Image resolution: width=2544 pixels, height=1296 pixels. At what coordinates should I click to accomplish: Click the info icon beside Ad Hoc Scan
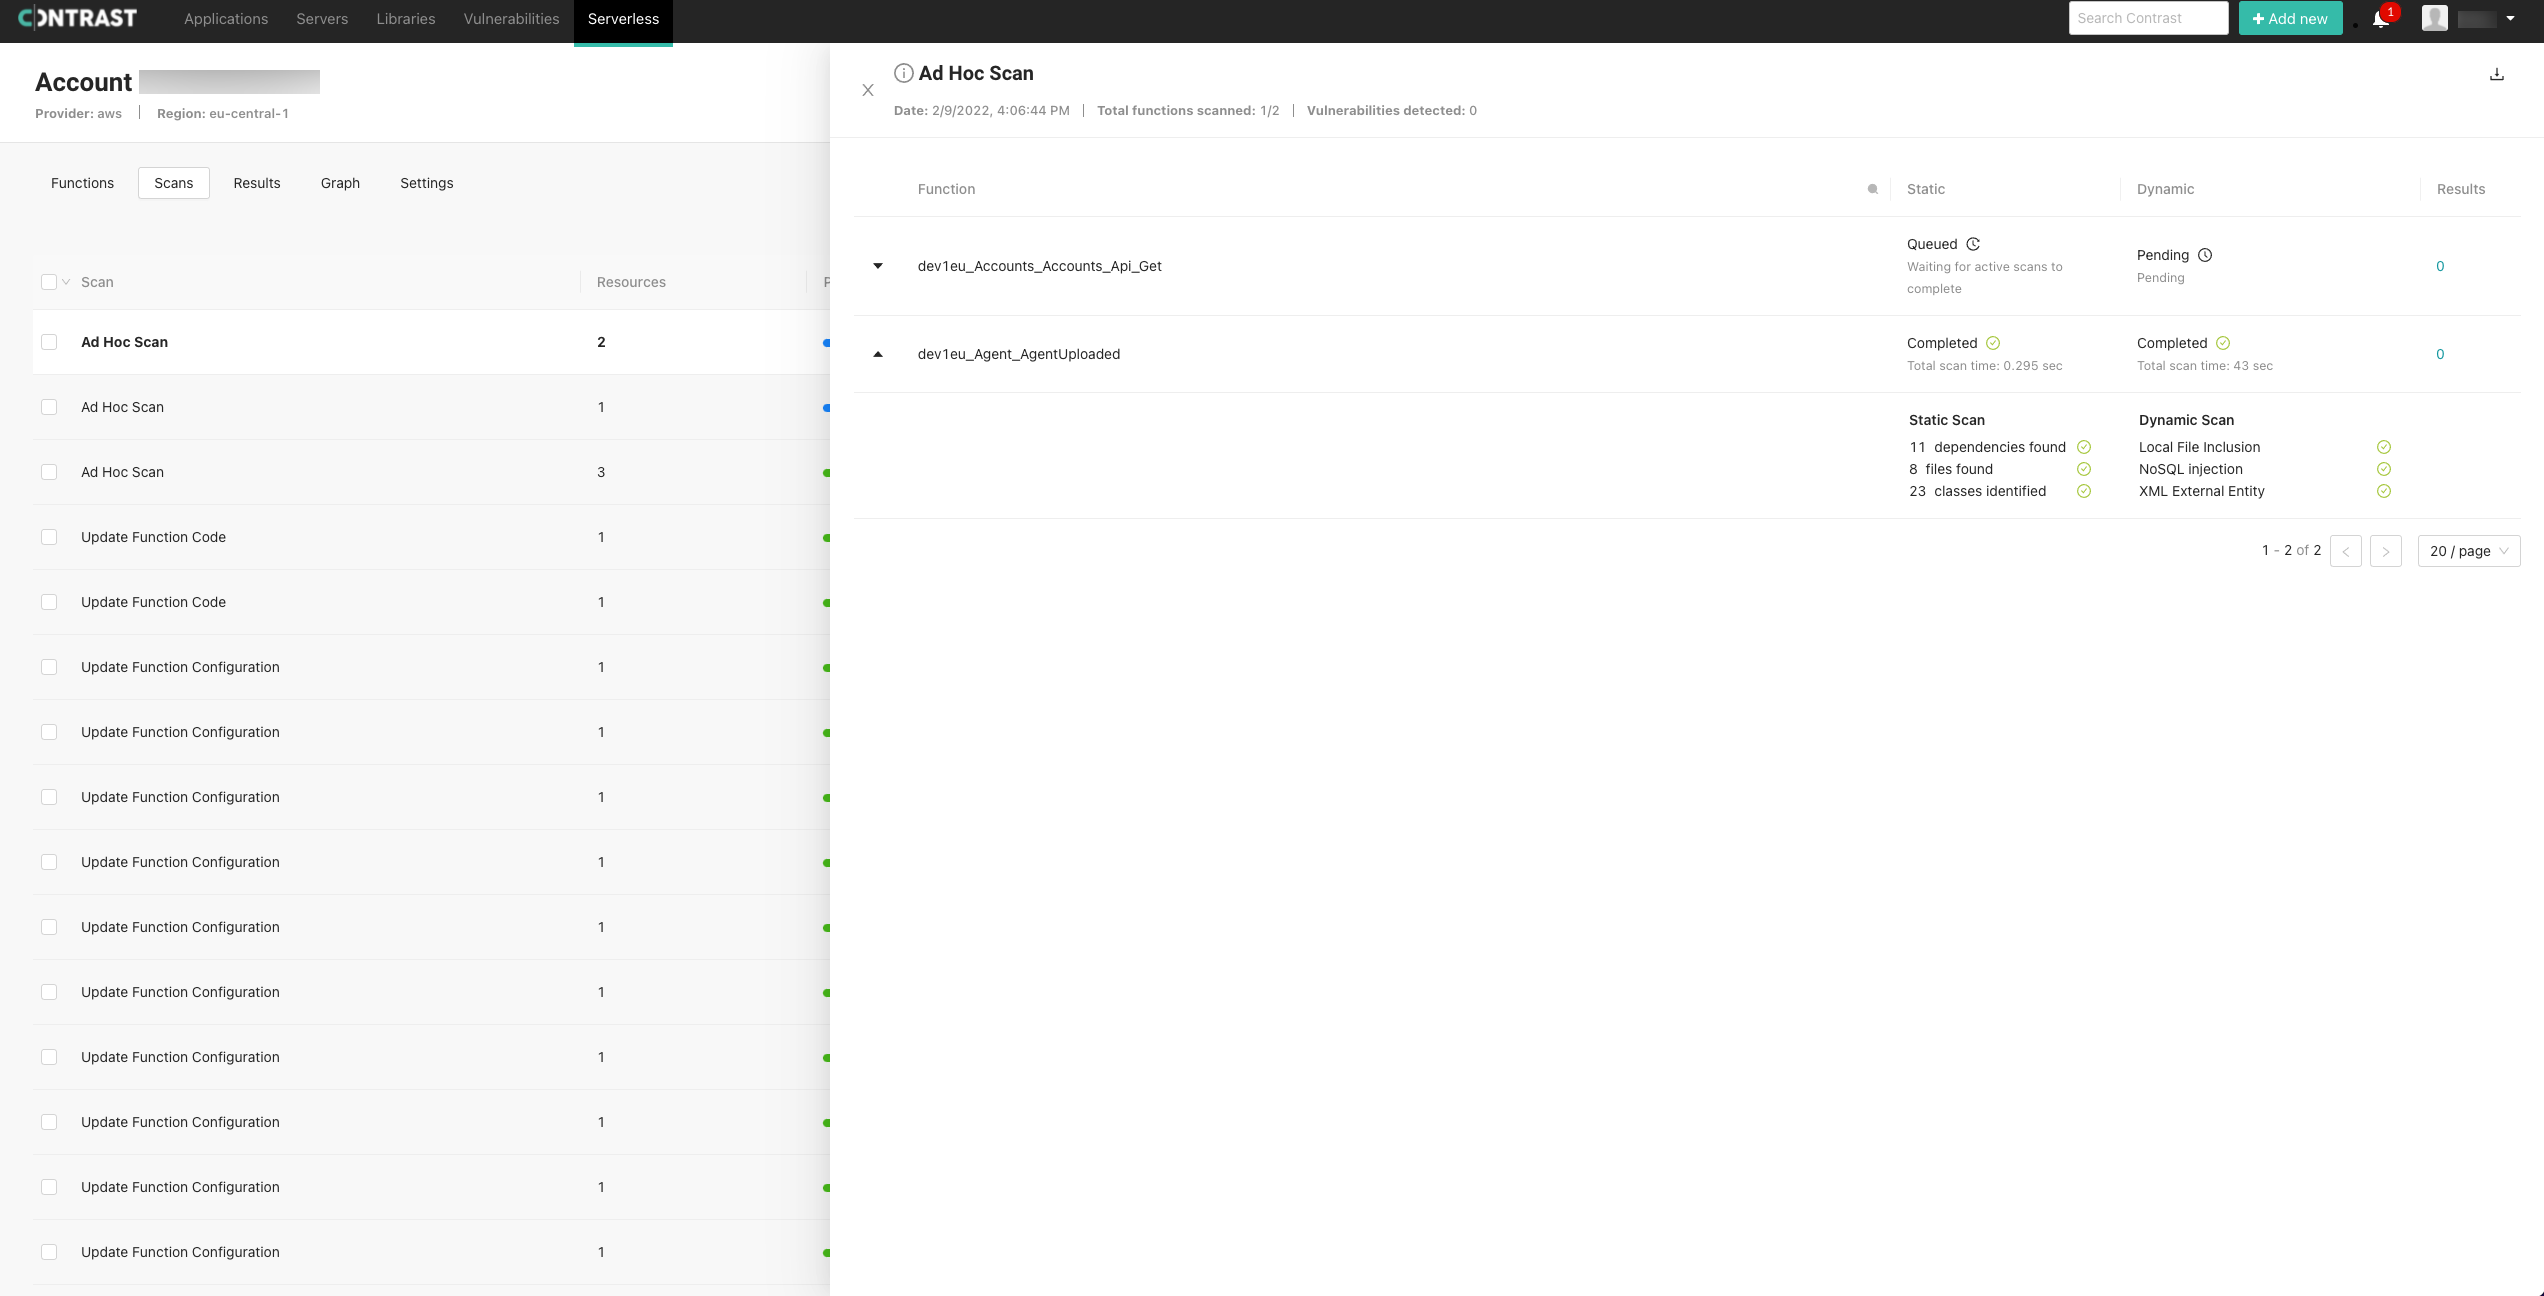click(x=904, y=72)
